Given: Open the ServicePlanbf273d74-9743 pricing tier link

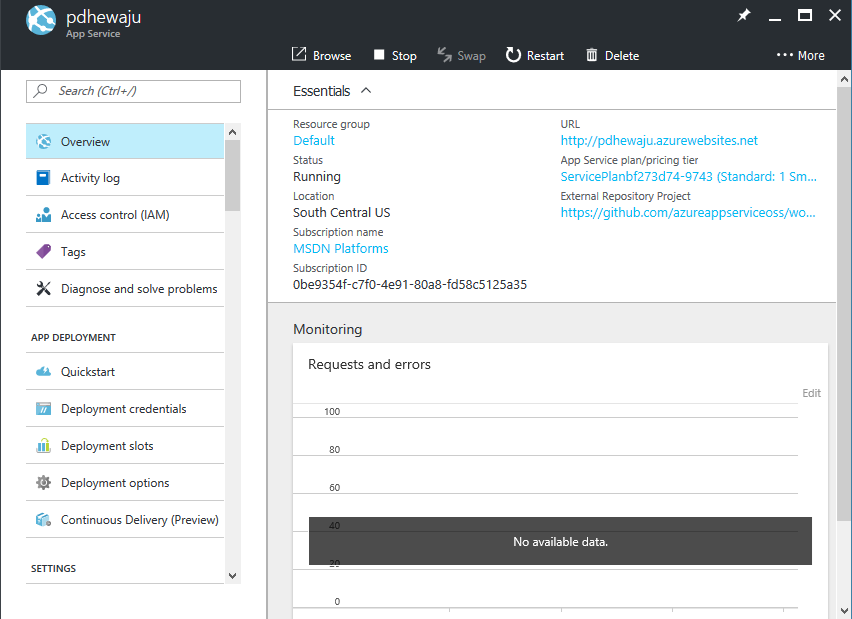Looking at the screenshot, I should (x=688, y=177).
